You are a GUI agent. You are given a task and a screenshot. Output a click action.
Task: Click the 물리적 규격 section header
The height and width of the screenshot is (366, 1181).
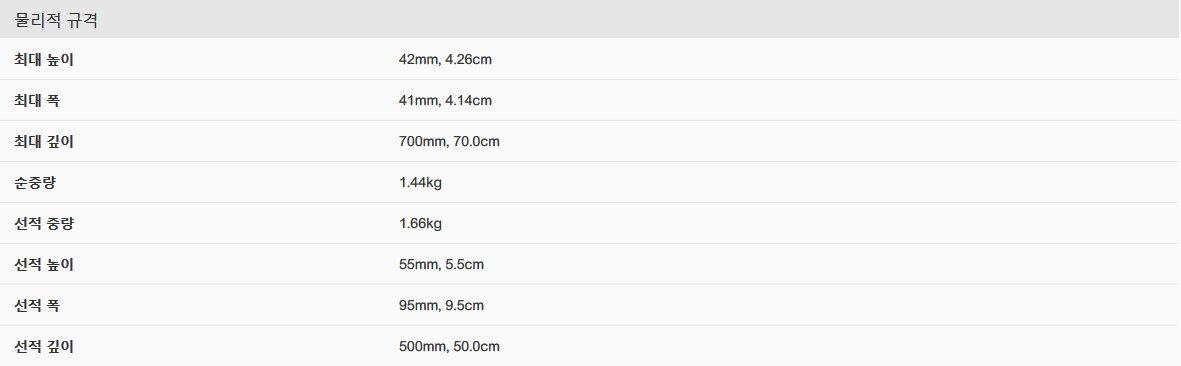click(x=56, y=20)
